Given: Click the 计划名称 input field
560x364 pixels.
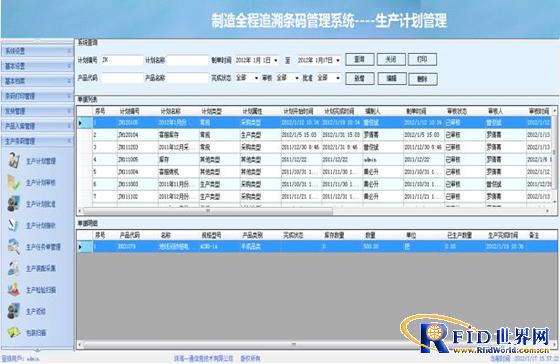Looking at the screenshot, I should (x=187, y=60).
